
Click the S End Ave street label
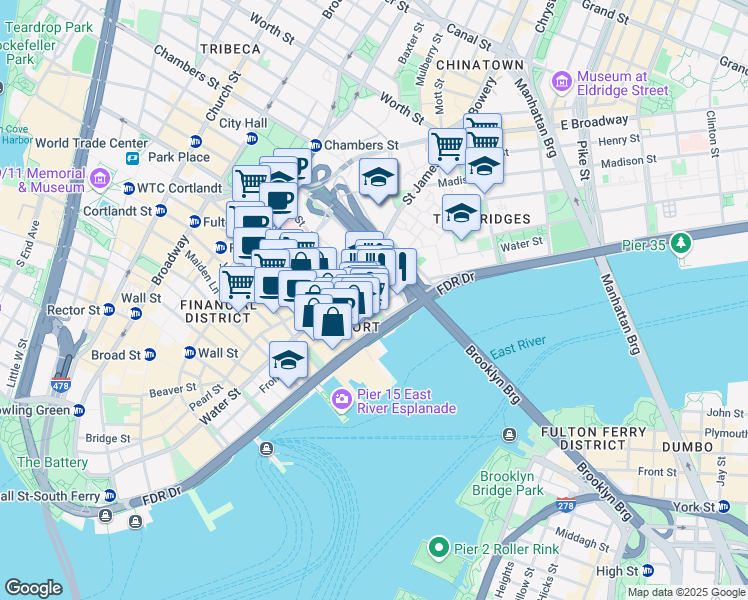(27, 244)
